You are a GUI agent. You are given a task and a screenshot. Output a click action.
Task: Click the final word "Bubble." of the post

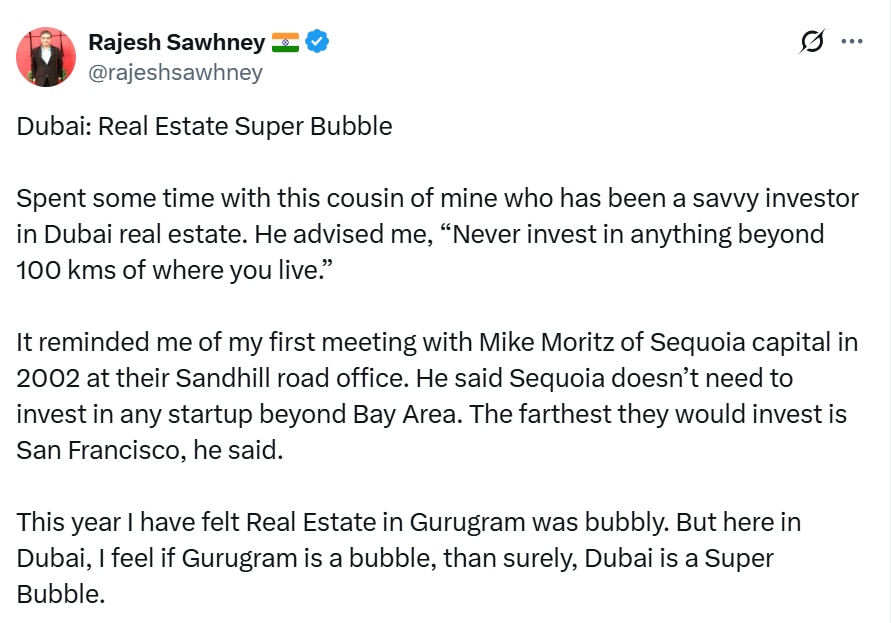(60, 595)
